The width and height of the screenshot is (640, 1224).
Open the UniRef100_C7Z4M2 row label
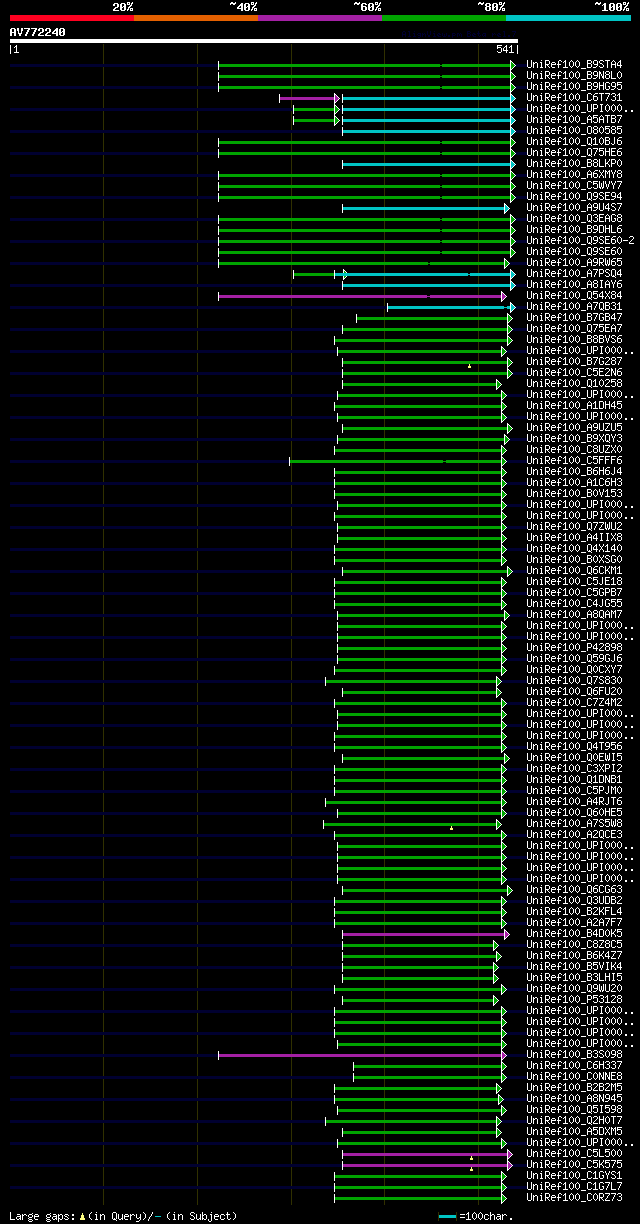[x=574, y=703]
